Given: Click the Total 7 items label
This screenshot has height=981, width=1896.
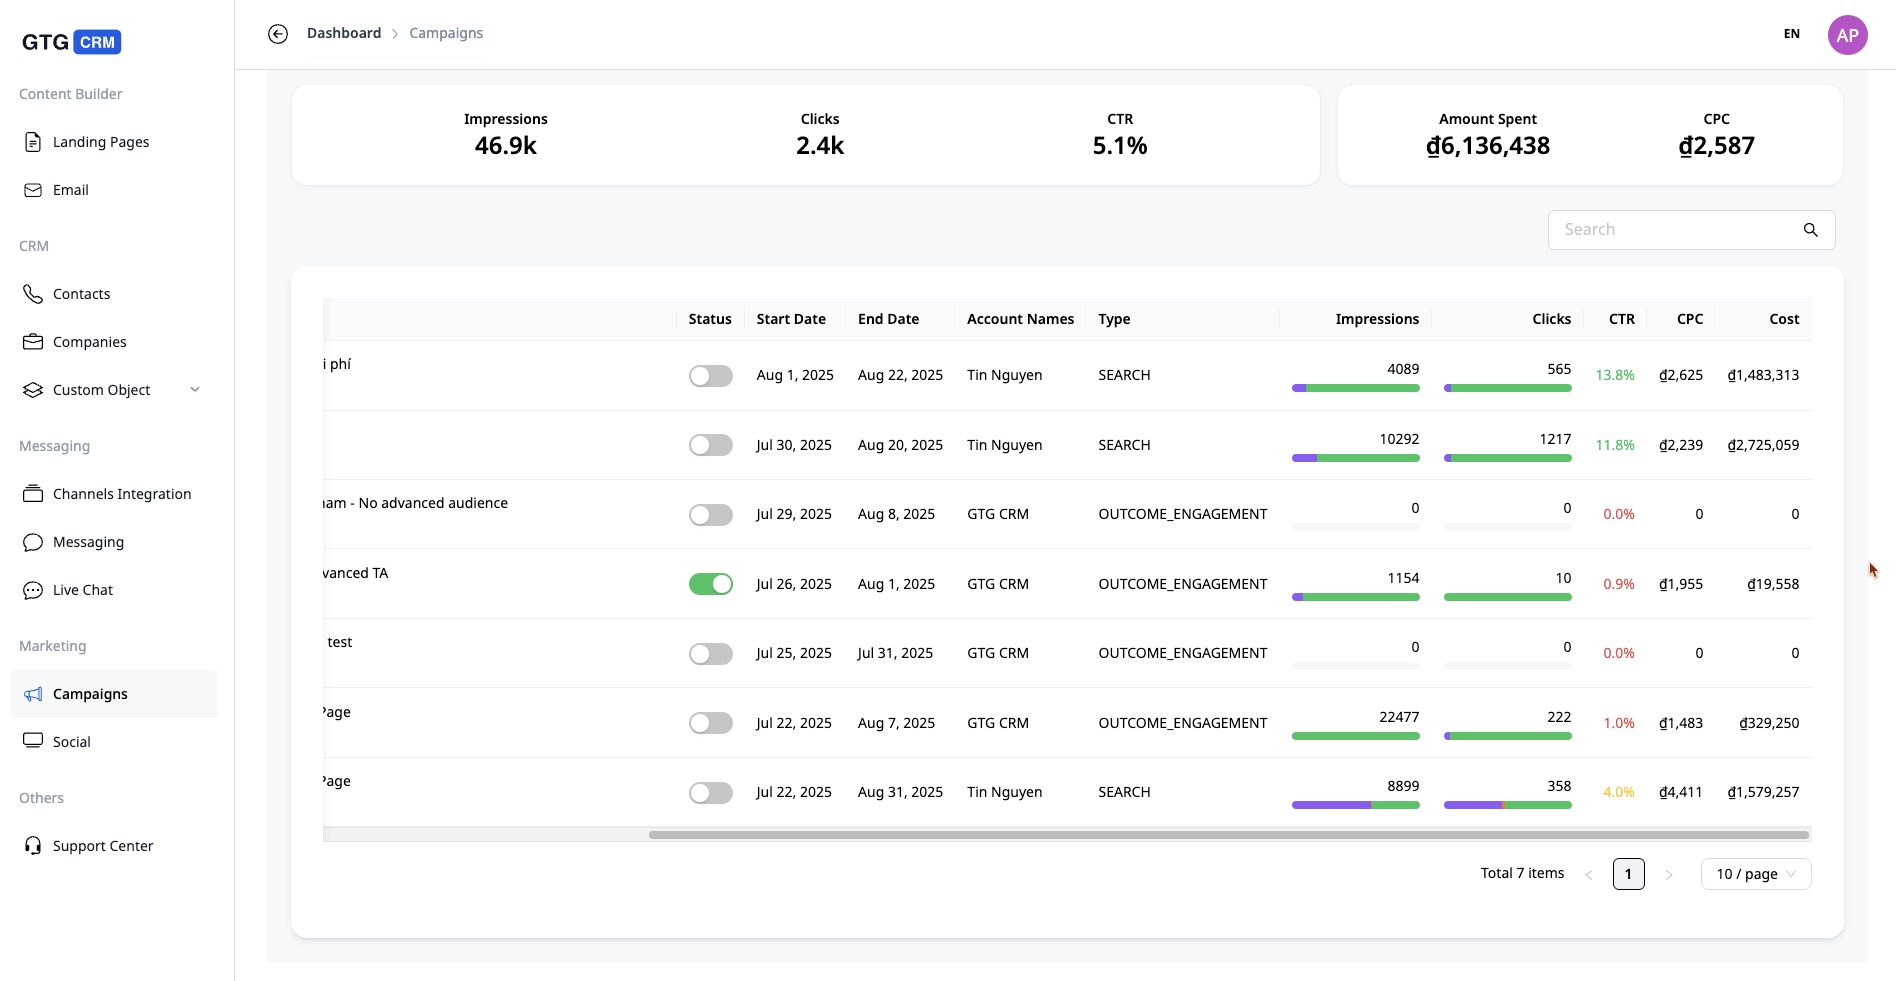Looking at the screenshot, I should 1522,873.
